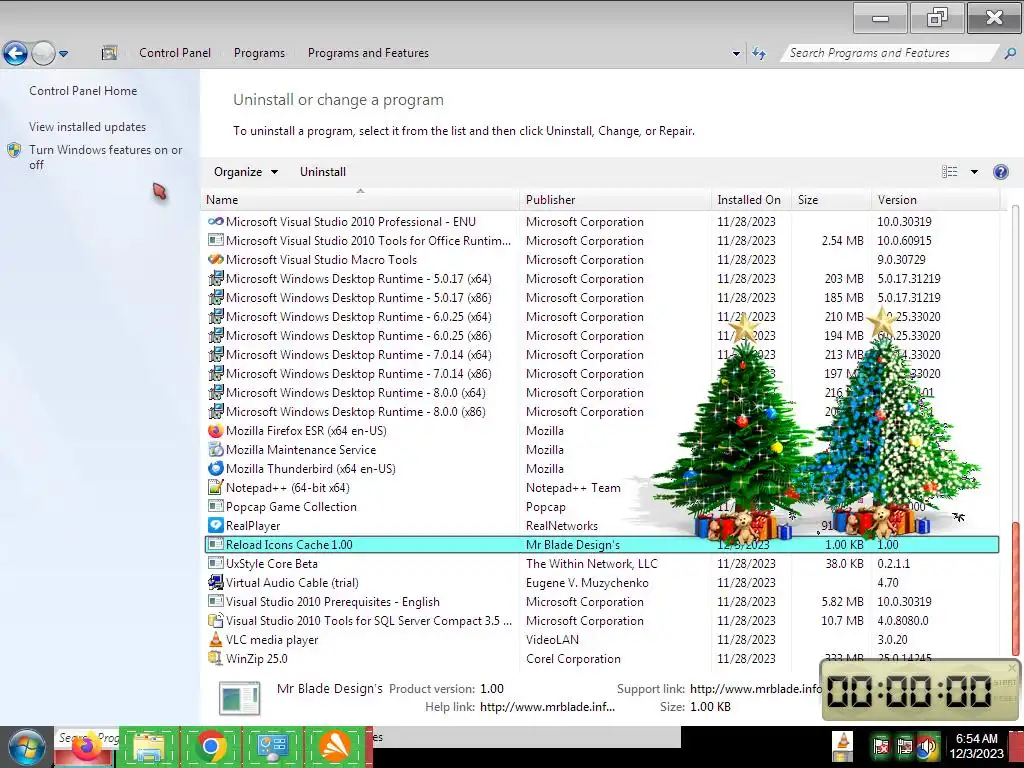The height and width of the screenshot is (768, 1024).
Task: Click the Windows features shield icon
Action: [x=14, y=150]
